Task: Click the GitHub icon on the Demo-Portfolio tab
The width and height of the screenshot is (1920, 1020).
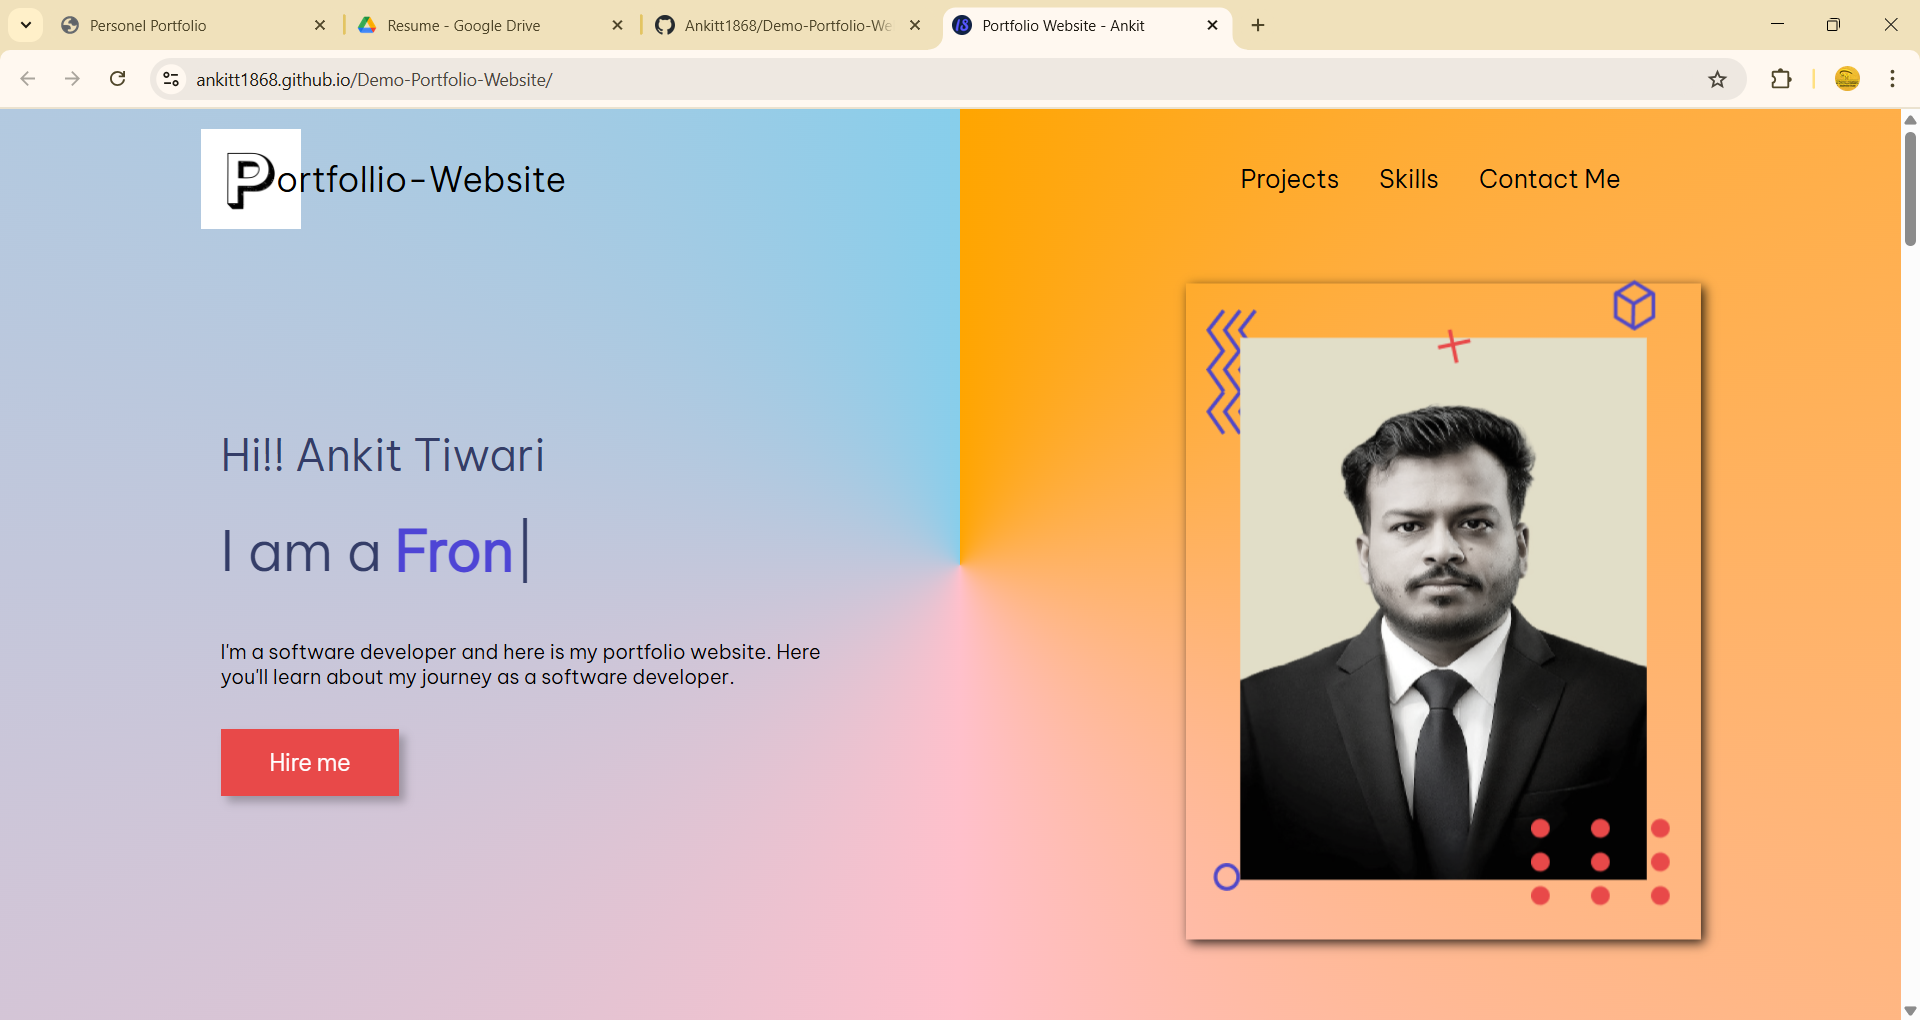Action: [x=665, y=25]
